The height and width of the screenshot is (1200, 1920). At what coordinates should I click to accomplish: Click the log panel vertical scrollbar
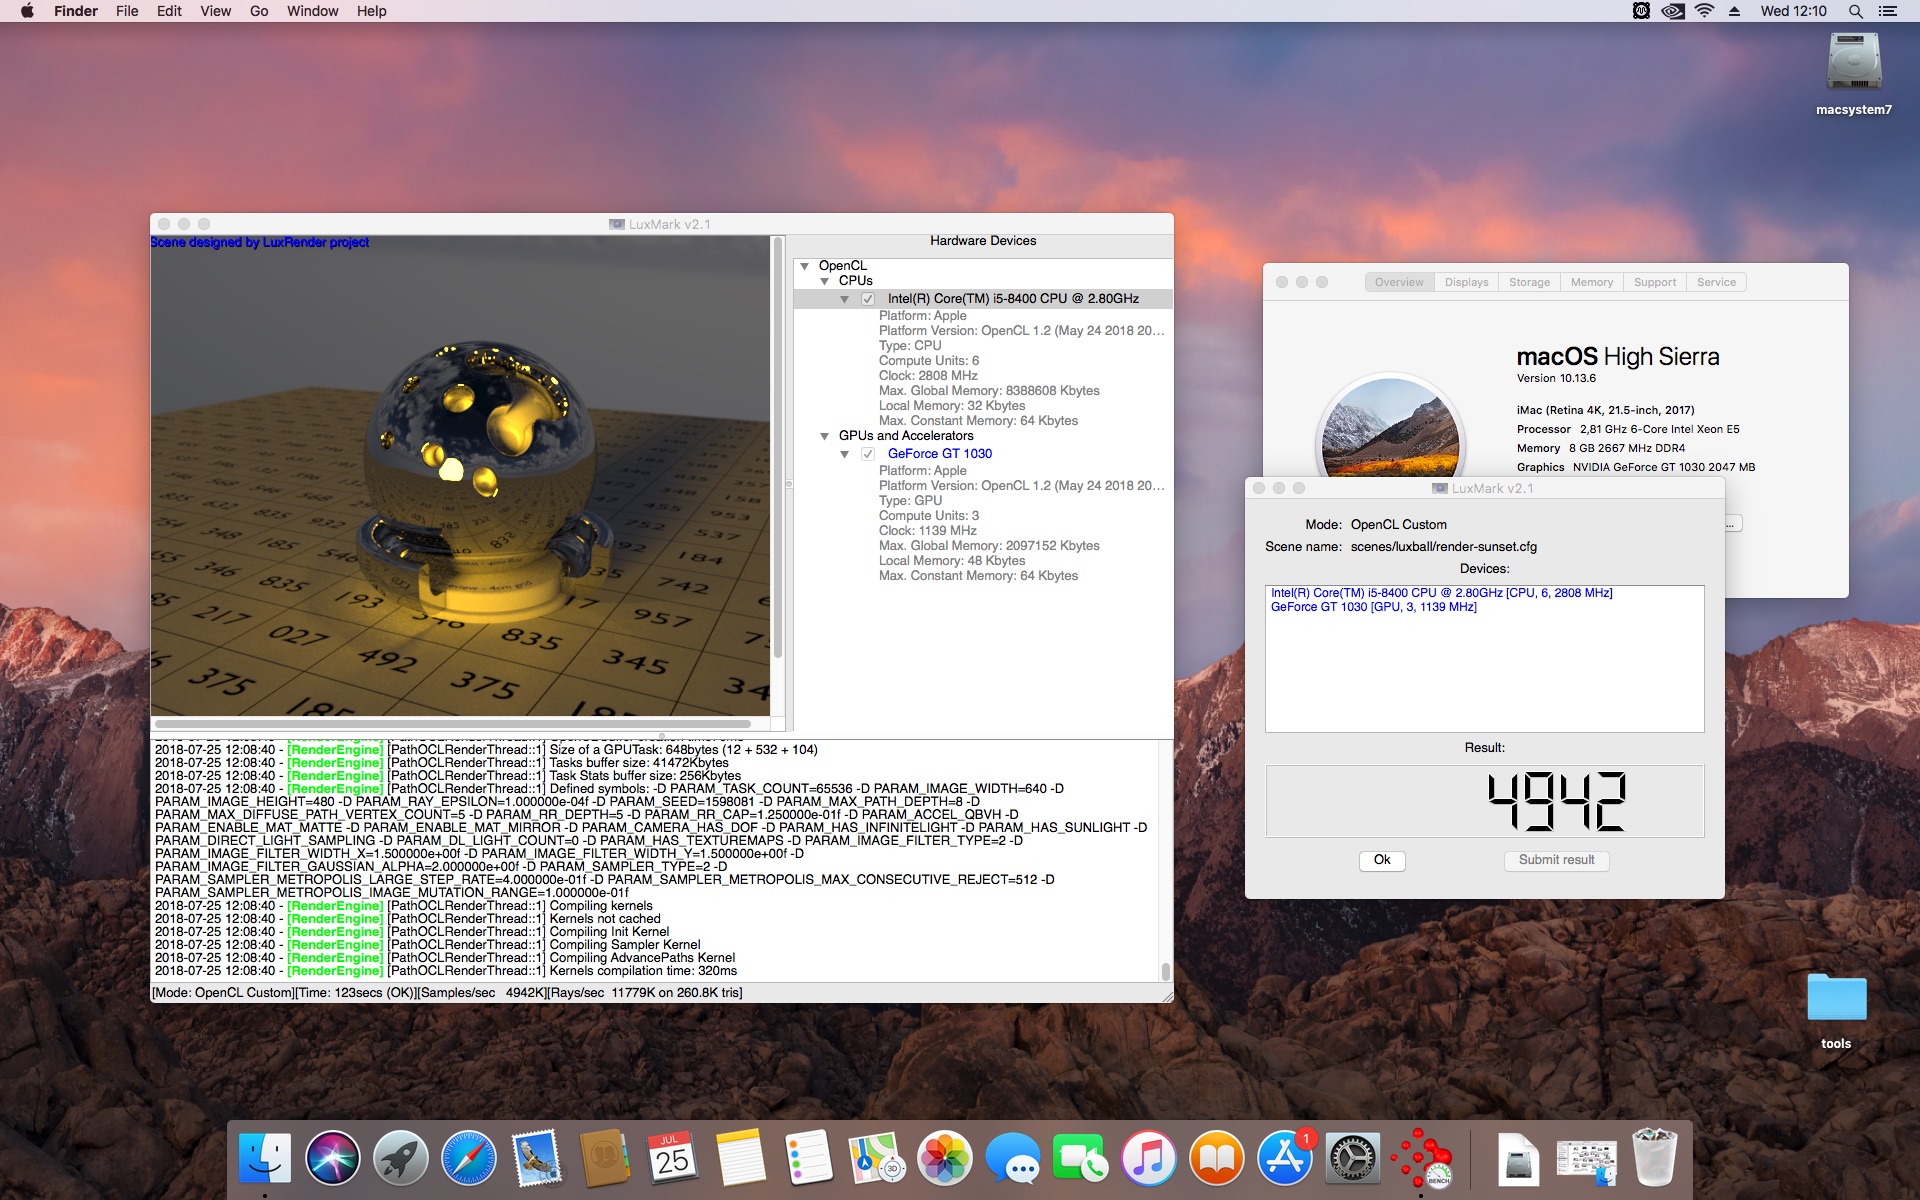[x=1165, y=860]
